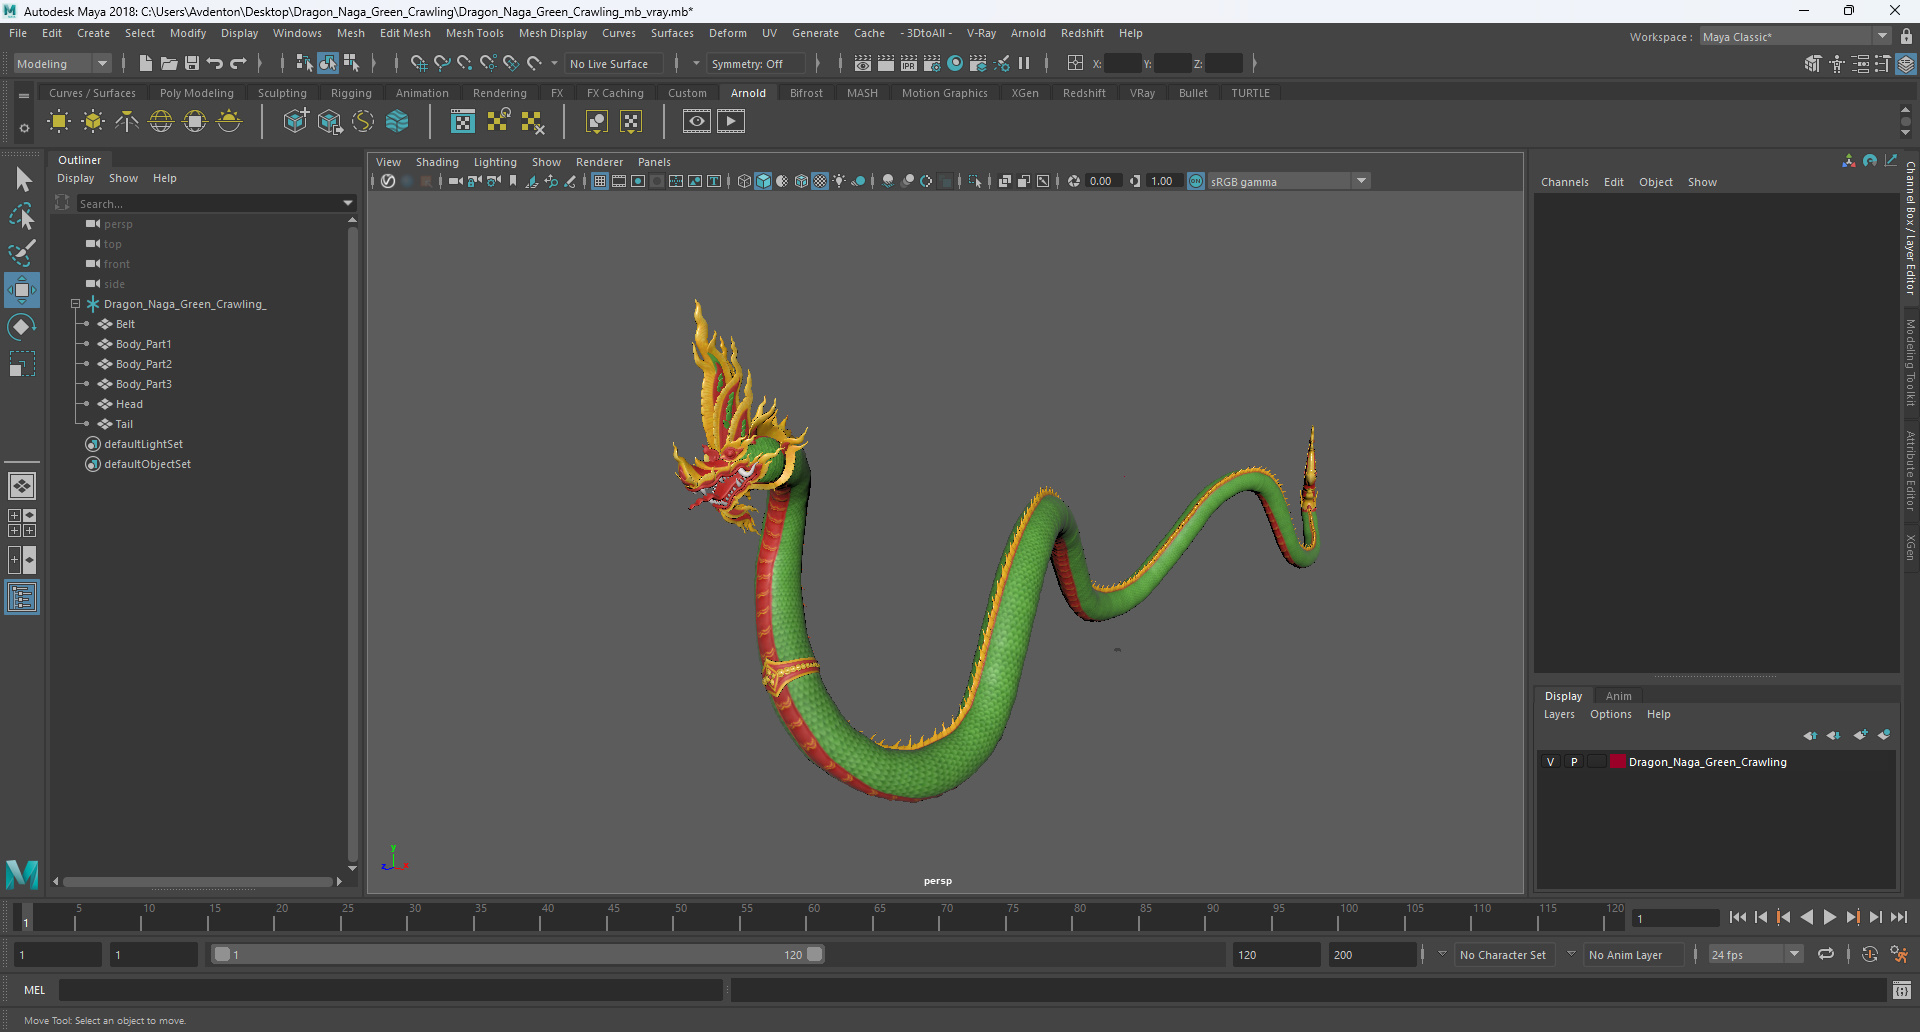
Task: Select the Head mesh in Outliner
Action: pyautogui.click(x=129, y=404)
